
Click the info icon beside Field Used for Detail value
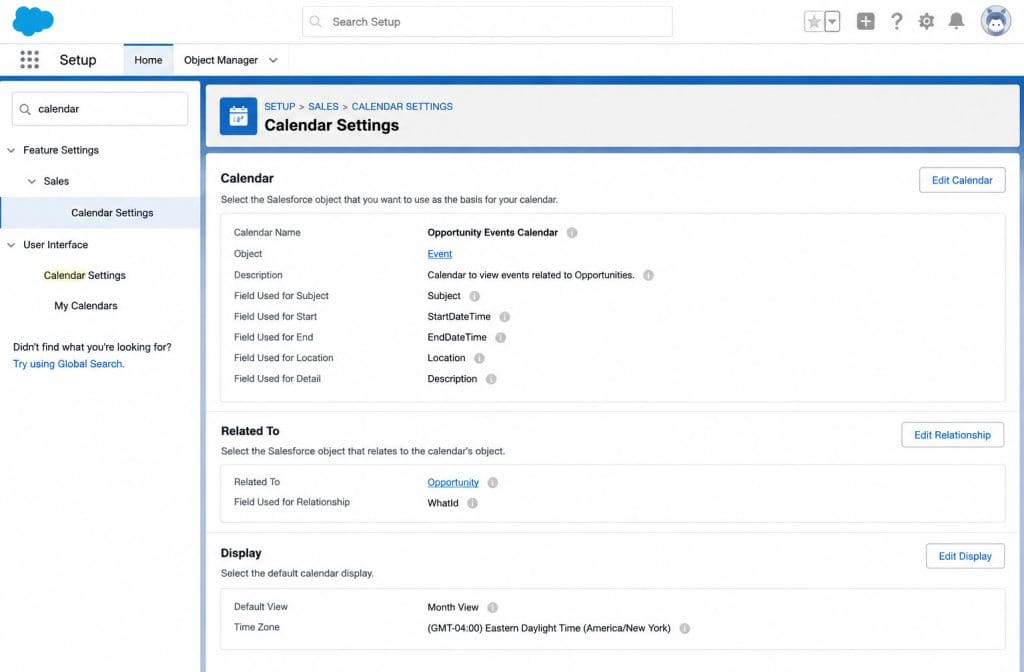tap(491, 379)
